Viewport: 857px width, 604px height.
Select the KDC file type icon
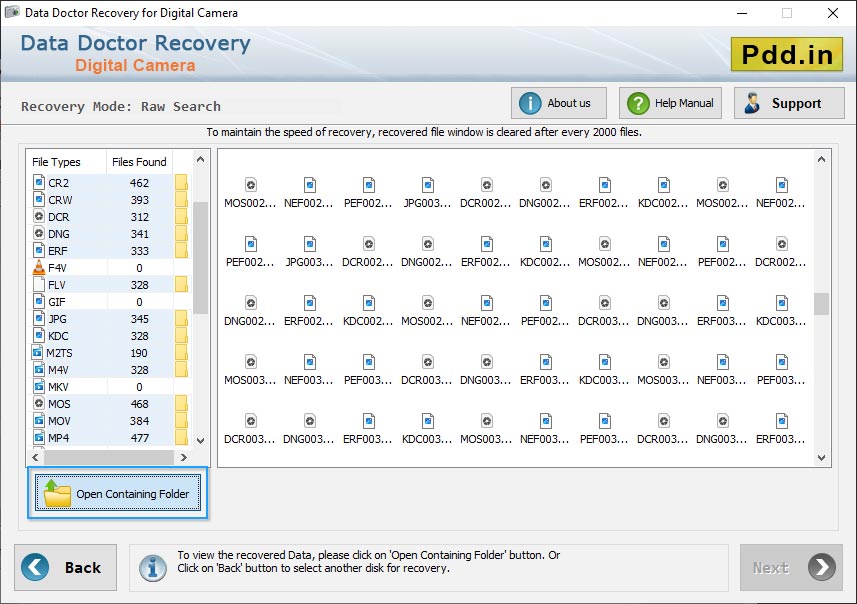(x=39, y=335)
